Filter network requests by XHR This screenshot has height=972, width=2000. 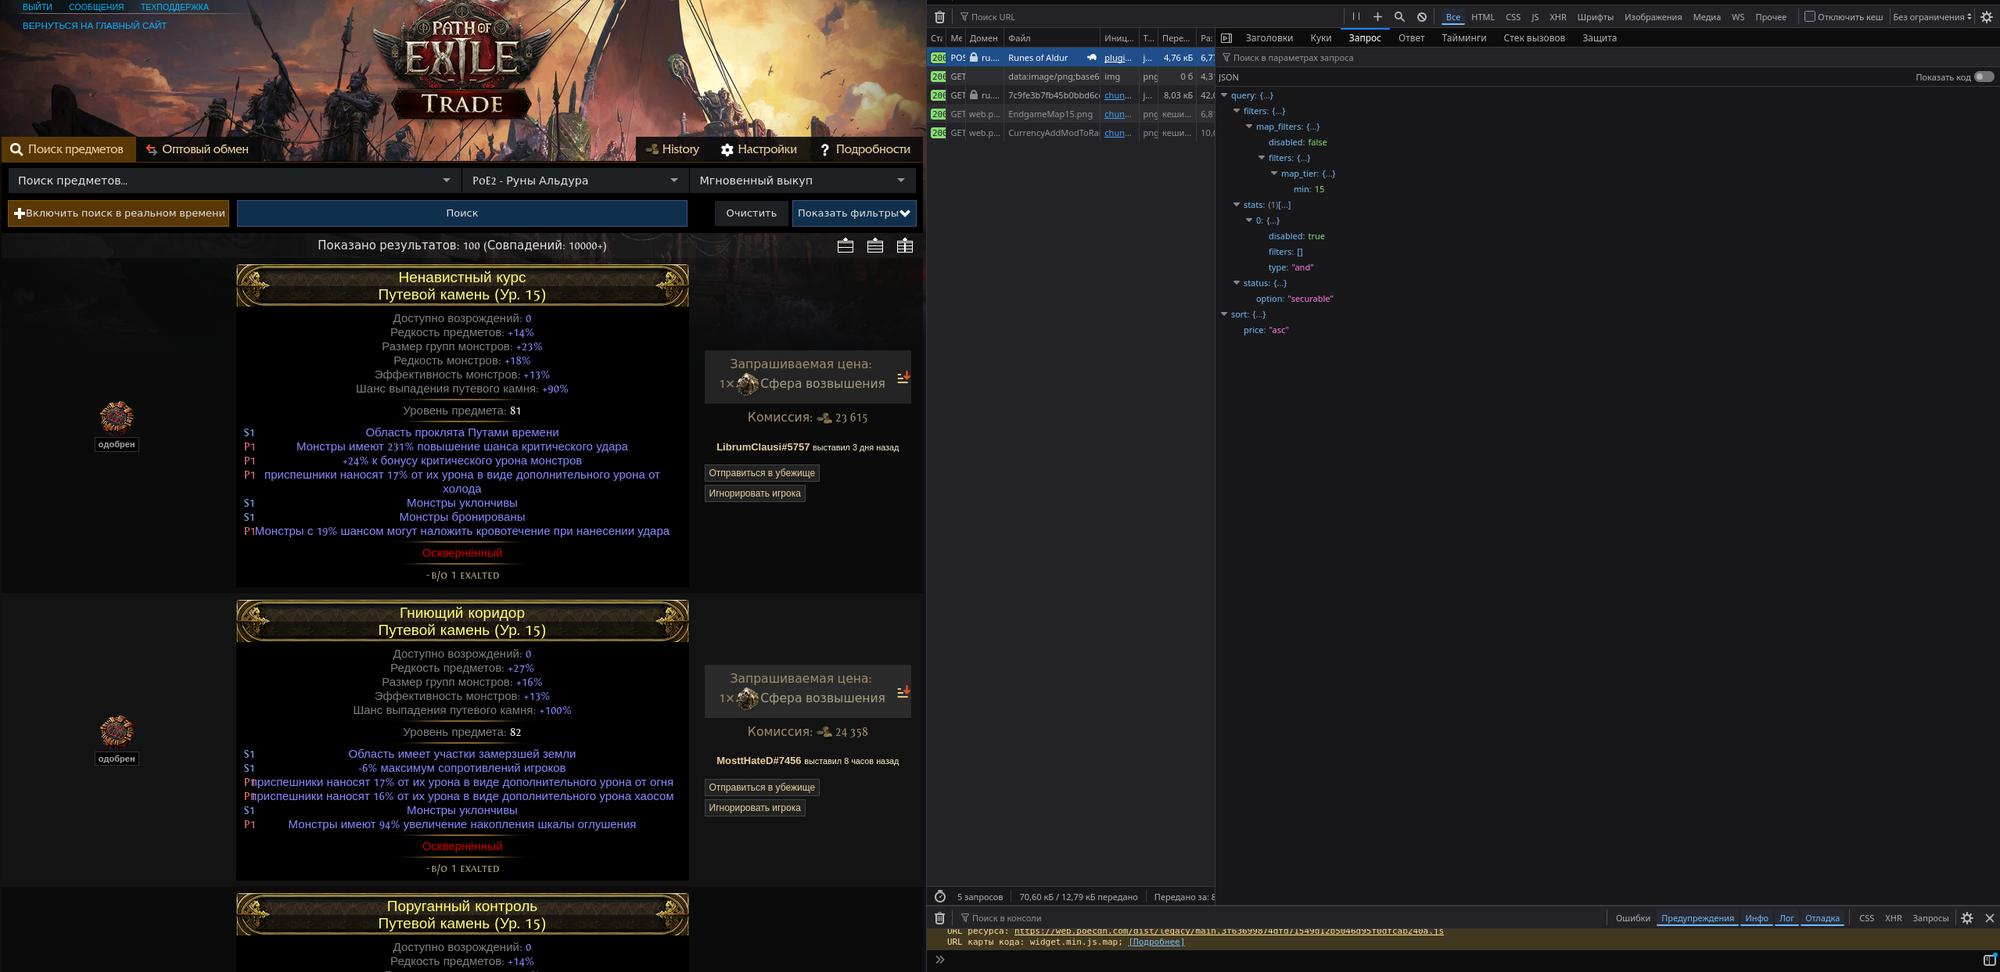1558,17
